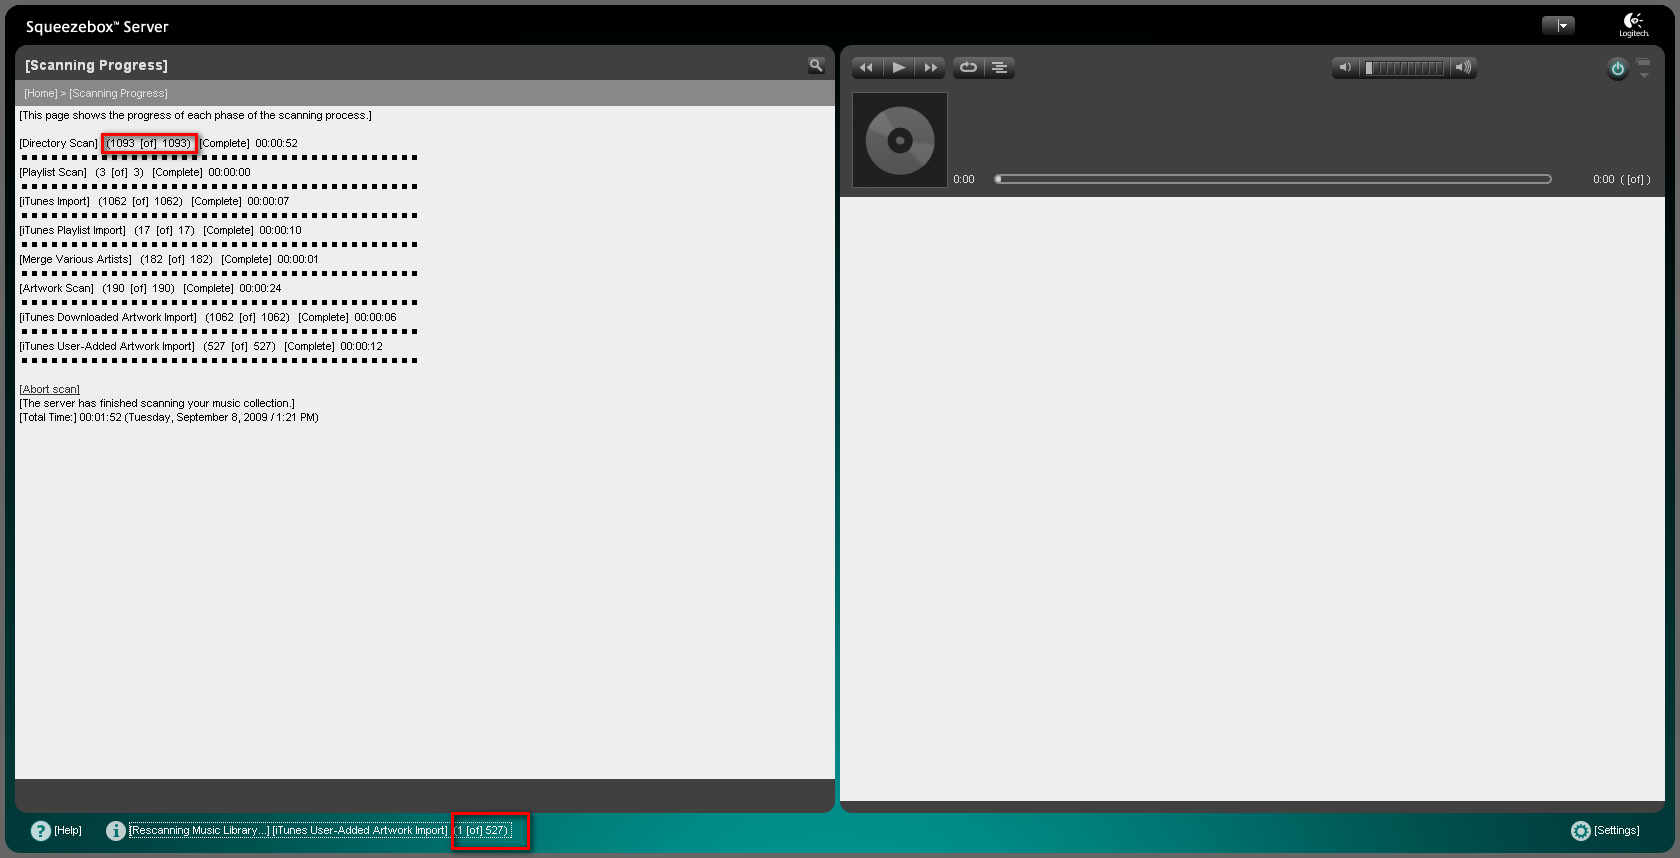Click the album artwork placeholder
Screen dimensions: 1680x858
pos(899,140)
